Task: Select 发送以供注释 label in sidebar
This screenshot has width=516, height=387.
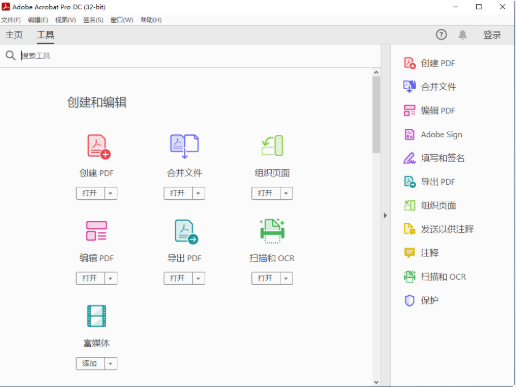Action: [447, 229]
